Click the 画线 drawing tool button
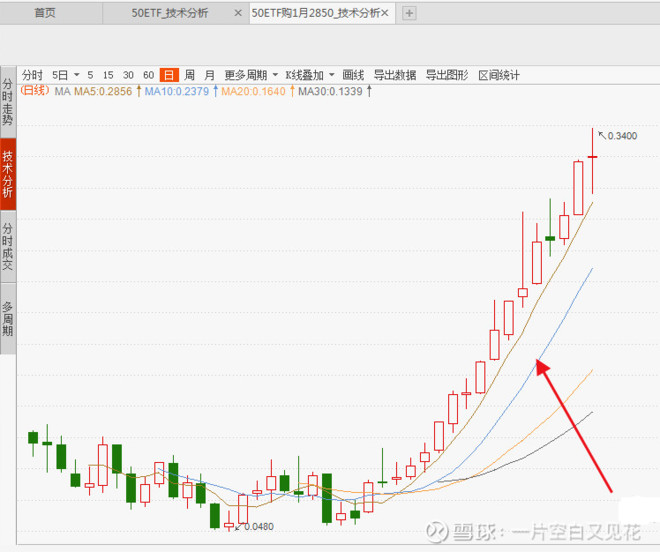Screen dimensions: 660x552 coord(353,75)
